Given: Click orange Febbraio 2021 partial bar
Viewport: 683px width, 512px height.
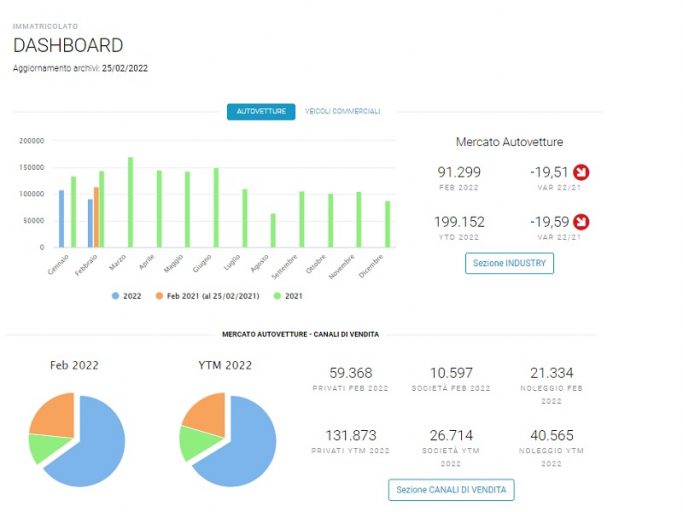Looking at the screenshot, I should coord(96,217).
